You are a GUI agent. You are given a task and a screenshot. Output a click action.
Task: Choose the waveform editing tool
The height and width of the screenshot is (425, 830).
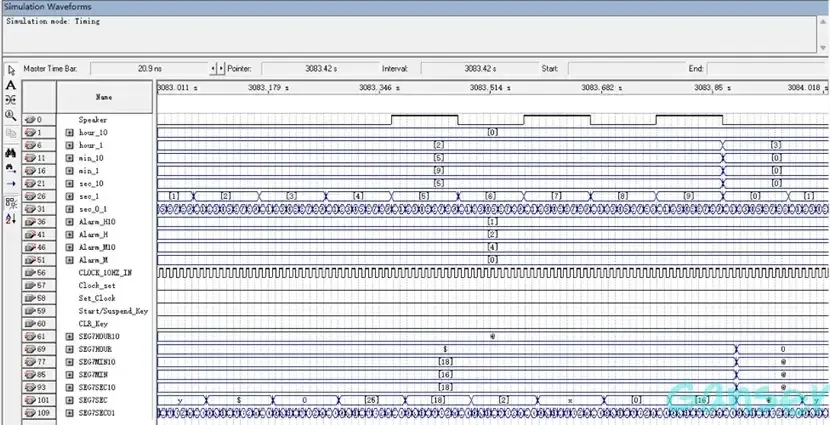coord(11,100)
